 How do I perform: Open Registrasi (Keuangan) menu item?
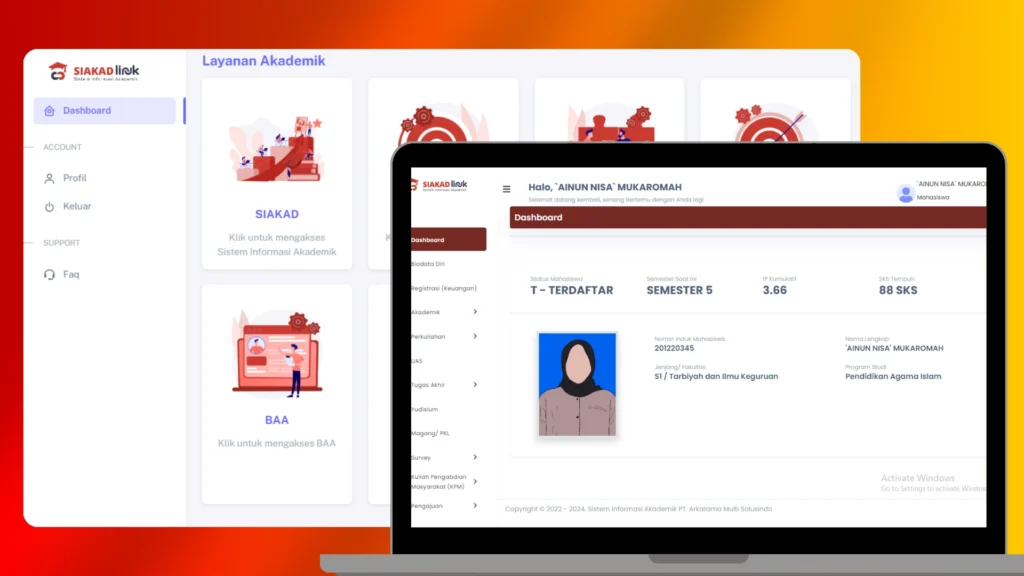[x=444, y=288]
